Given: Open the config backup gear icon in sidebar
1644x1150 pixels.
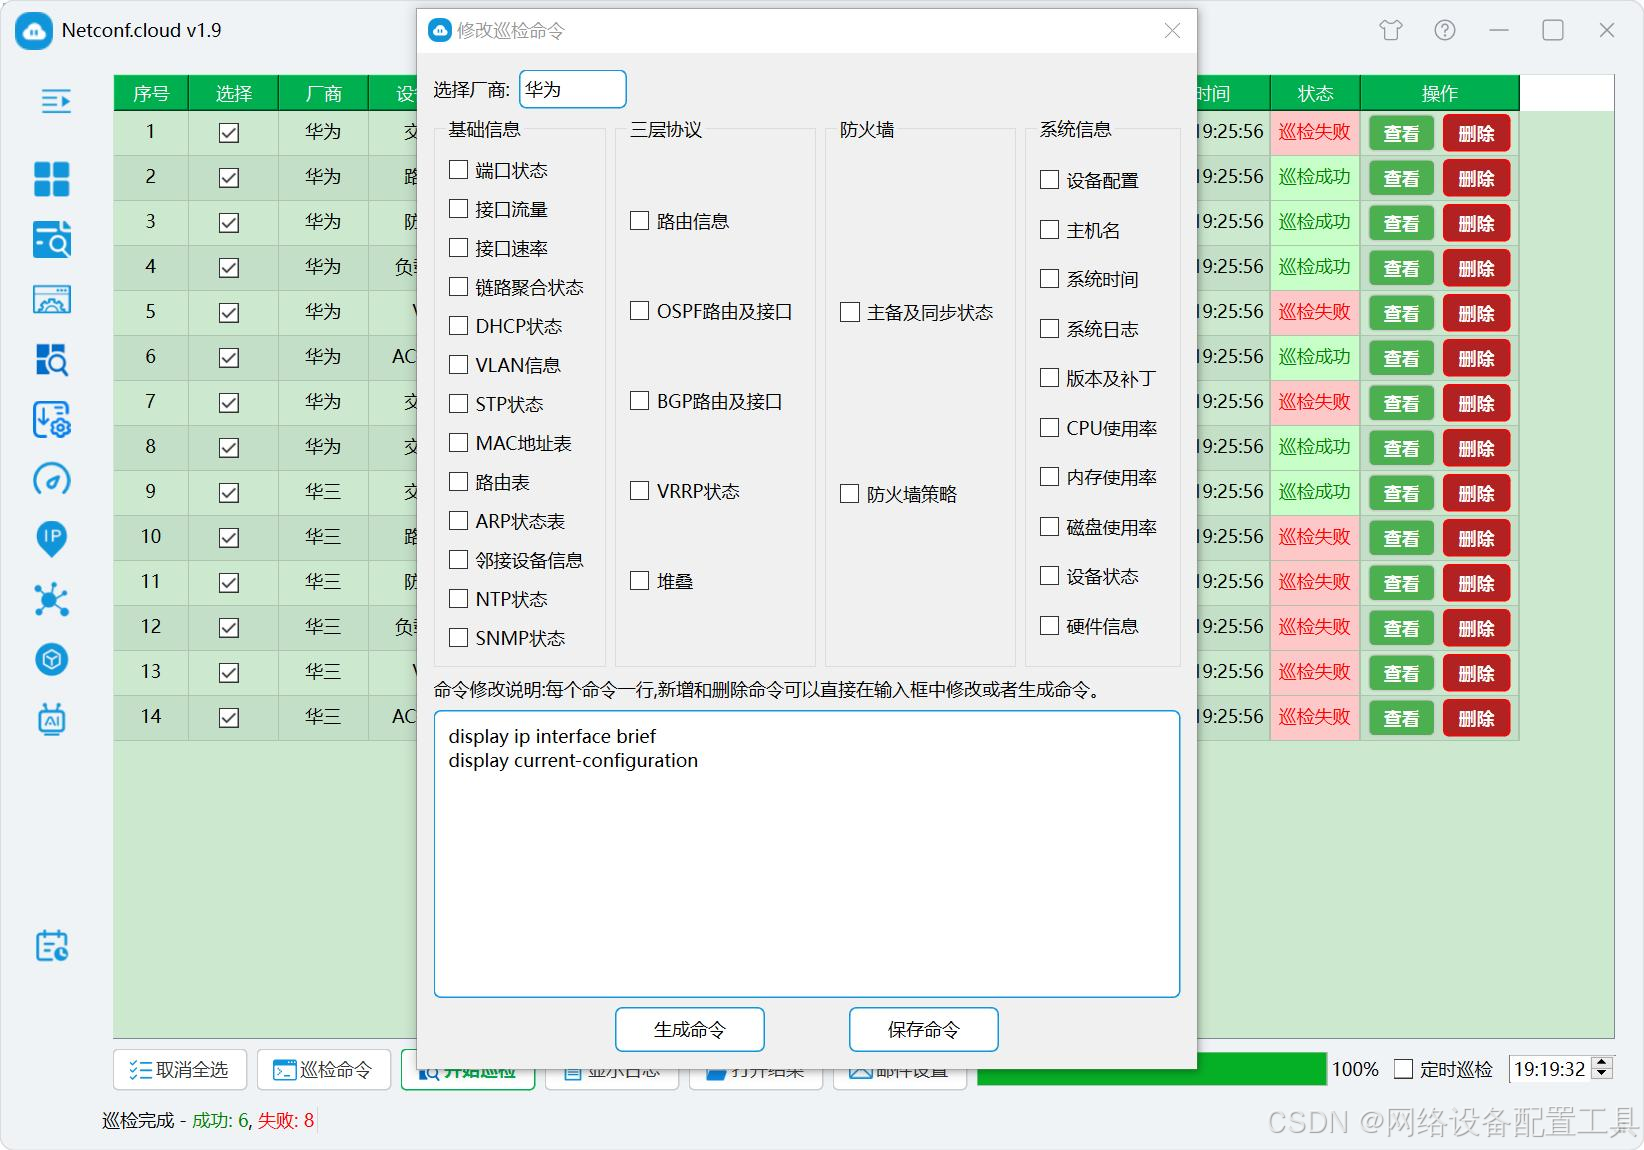Looking at the screenshot, I should [x=52, y=420].
